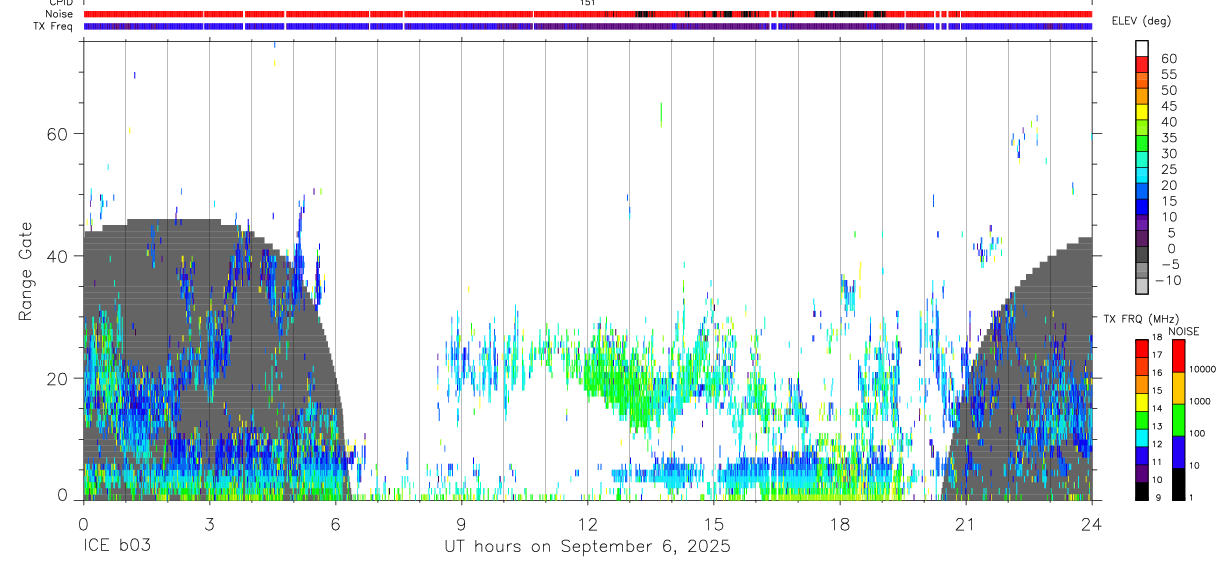Pick the yellow 14–15 MHz TX frequency swatch

click(1142, 402)
